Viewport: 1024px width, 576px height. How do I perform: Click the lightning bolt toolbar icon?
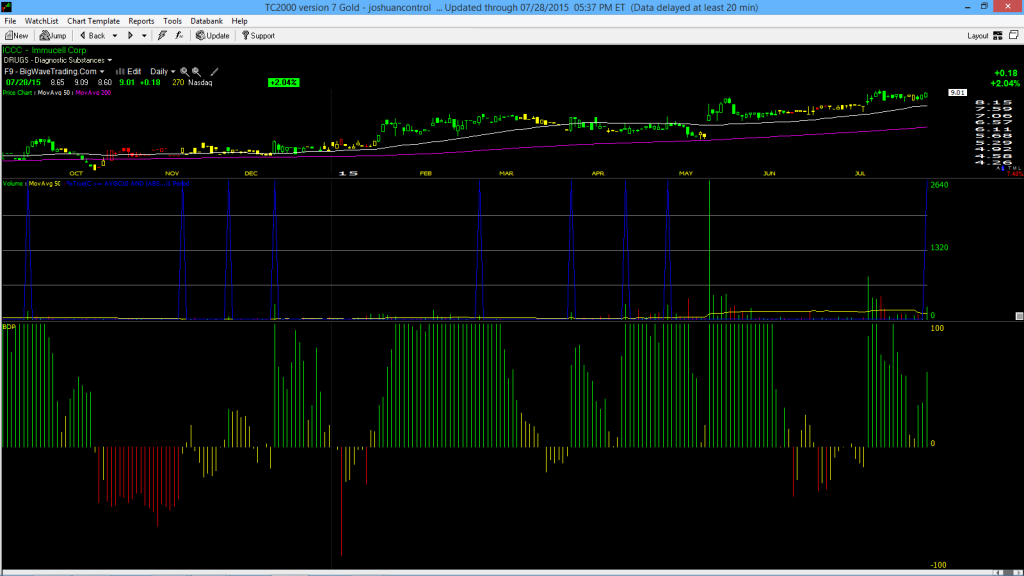point(162,35)
